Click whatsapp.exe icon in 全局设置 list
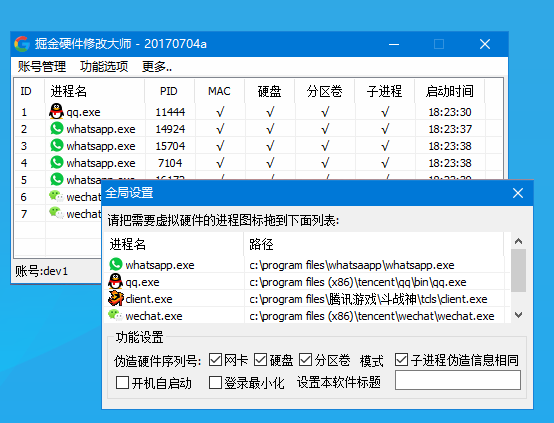Viewport: 554px width, 423px height. coord(116,264)
